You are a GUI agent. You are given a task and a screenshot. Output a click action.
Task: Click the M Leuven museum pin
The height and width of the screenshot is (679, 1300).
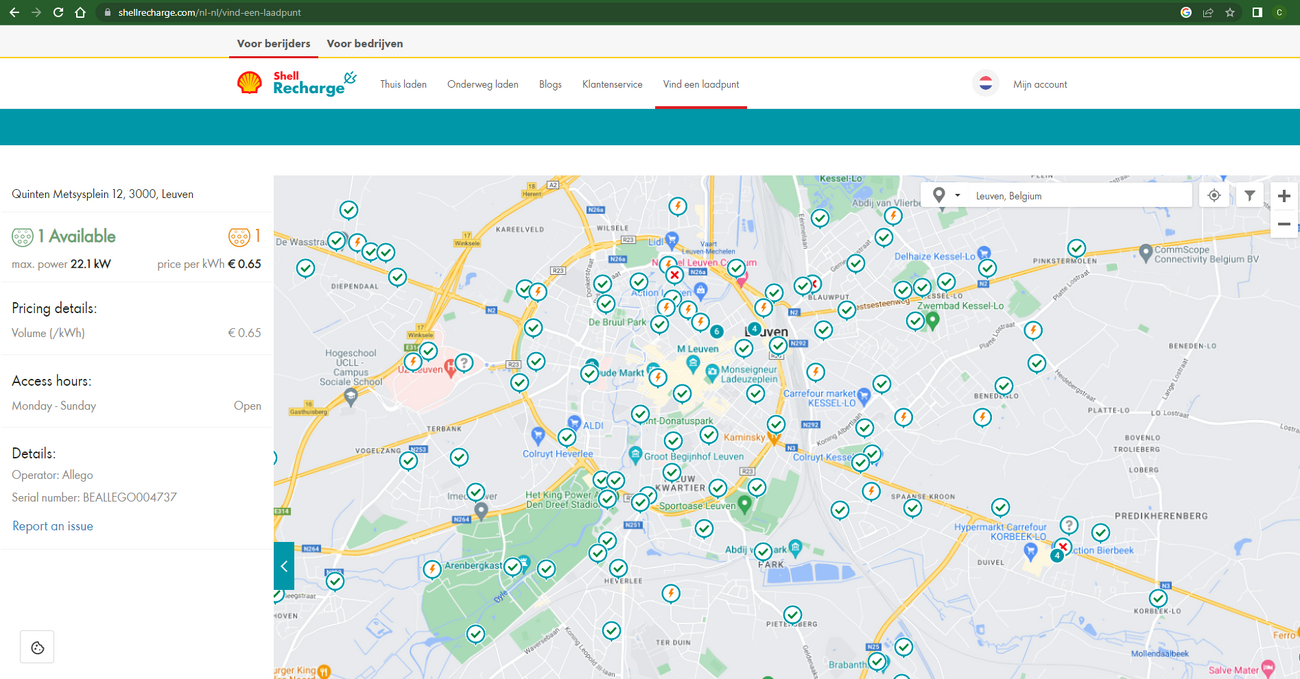693,363
